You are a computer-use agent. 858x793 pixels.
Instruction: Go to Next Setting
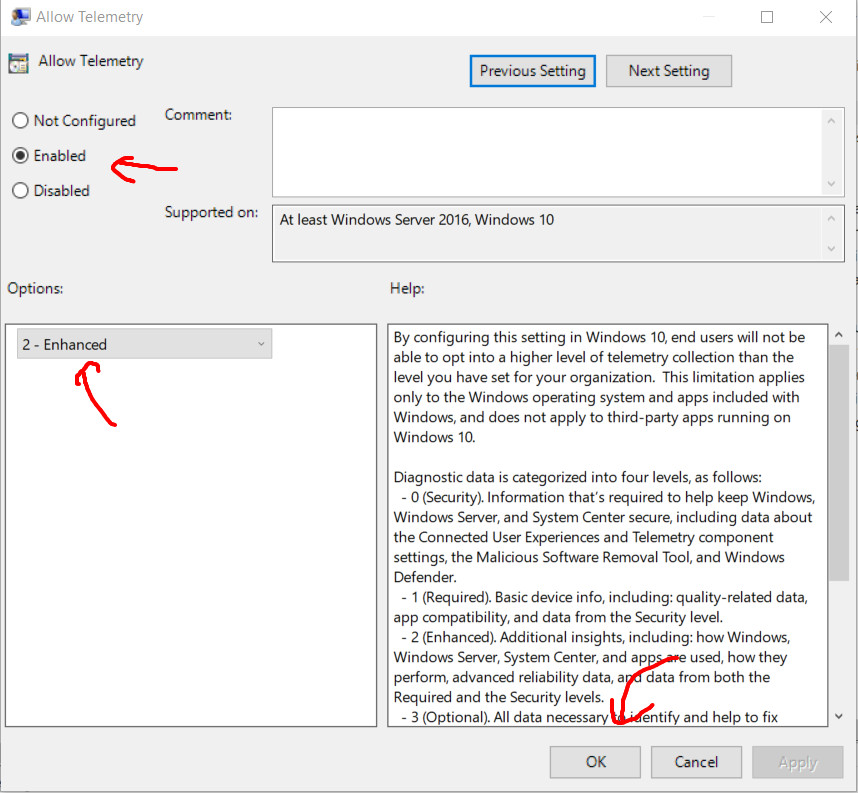[x=668, y=71]
